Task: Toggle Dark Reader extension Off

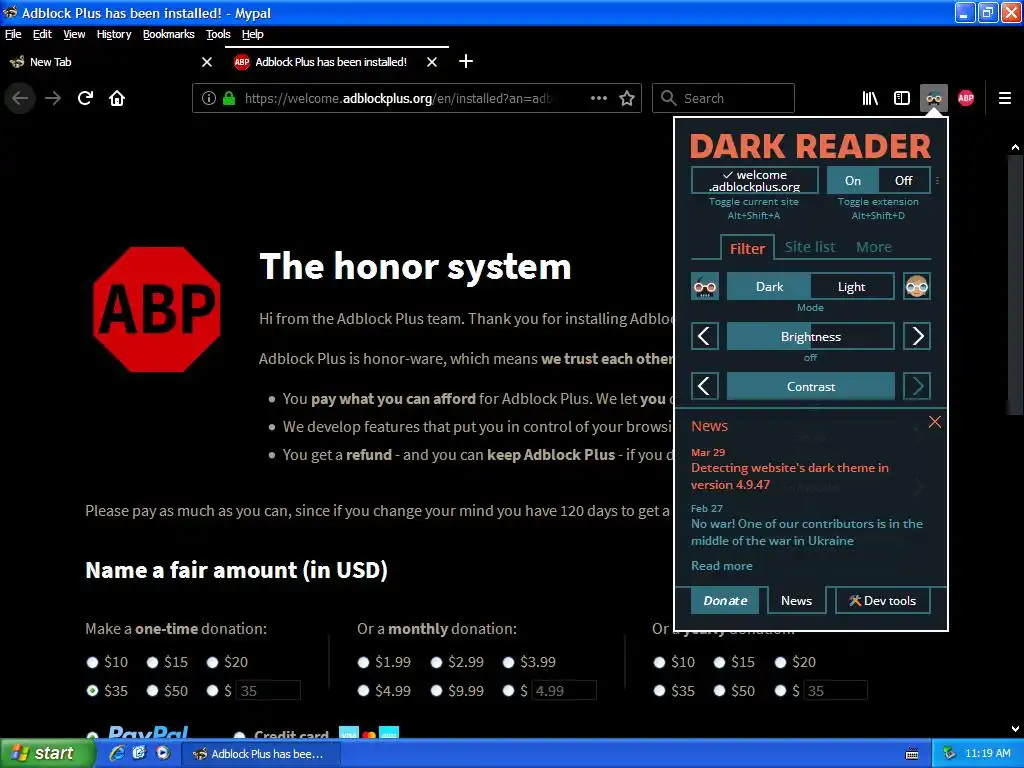Action: pyautogui.click(x=903, y=181)
